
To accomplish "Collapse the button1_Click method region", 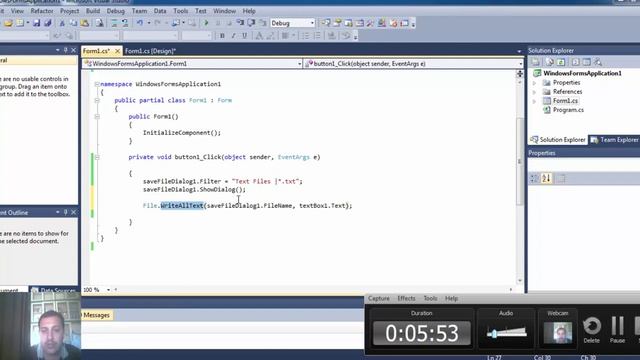I will tap(97, 157).
